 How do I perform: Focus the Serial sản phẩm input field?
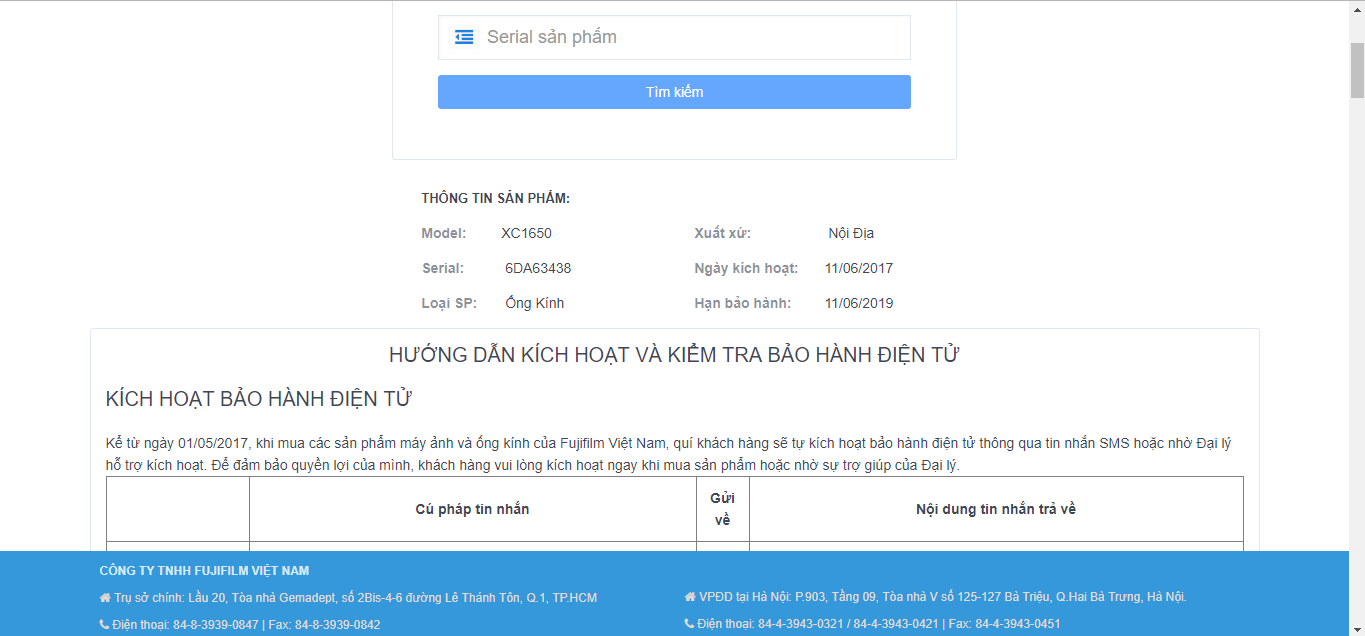click(690, 37)
